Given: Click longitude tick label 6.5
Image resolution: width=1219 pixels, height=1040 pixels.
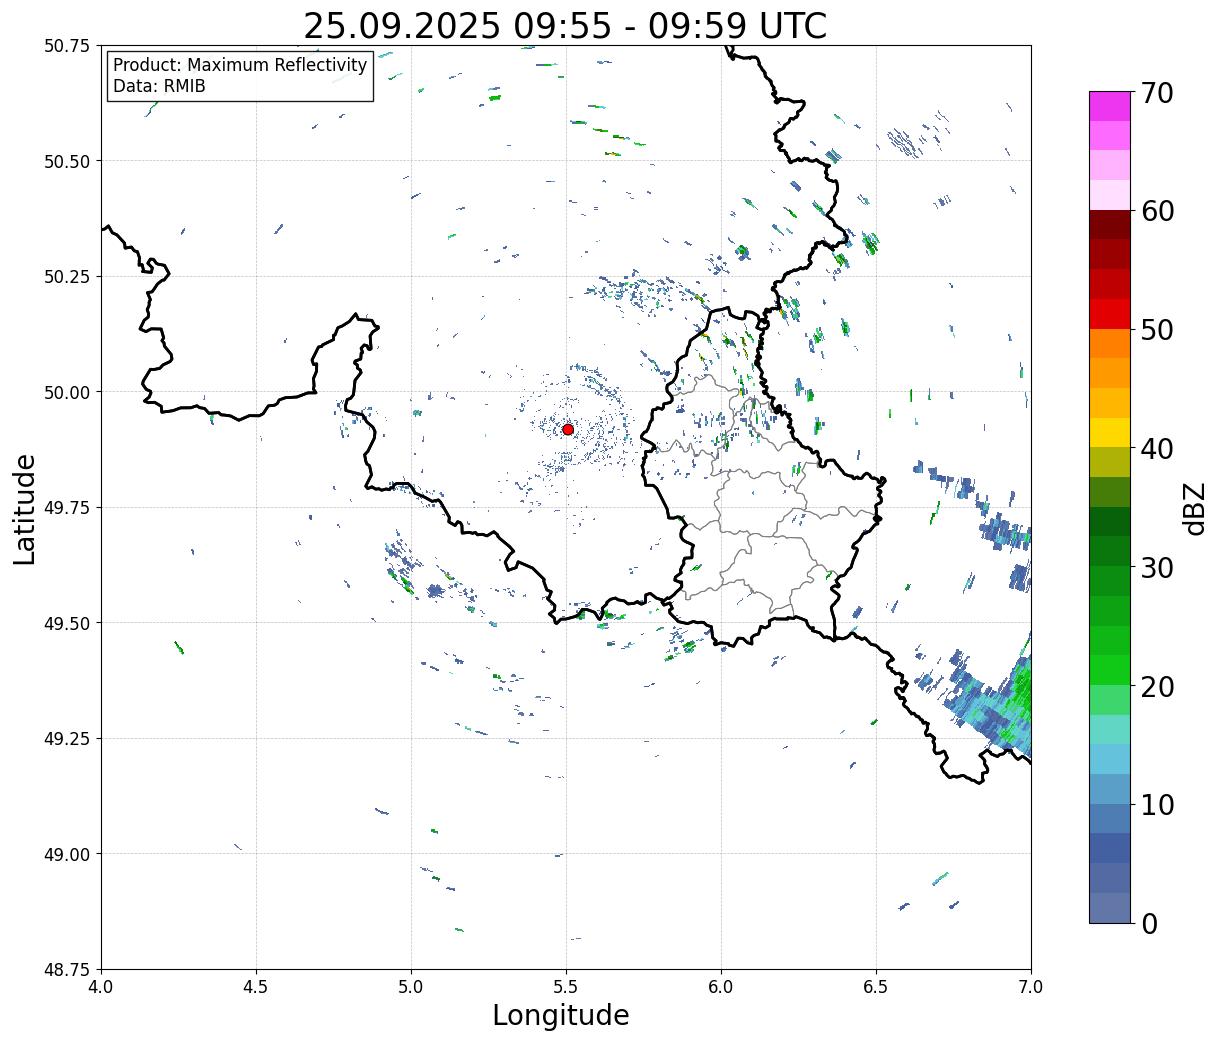Looking at the screenshot, I should click(876, 987).
